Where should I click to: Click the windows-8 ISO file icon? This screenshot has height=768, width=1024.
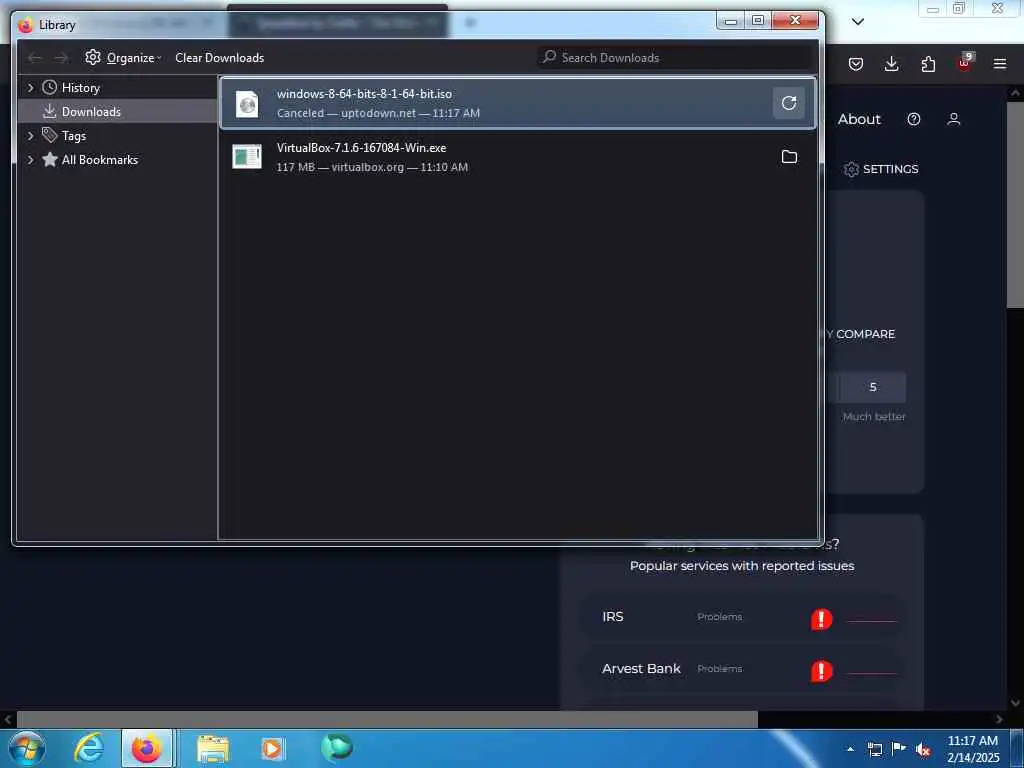[247, 103]
